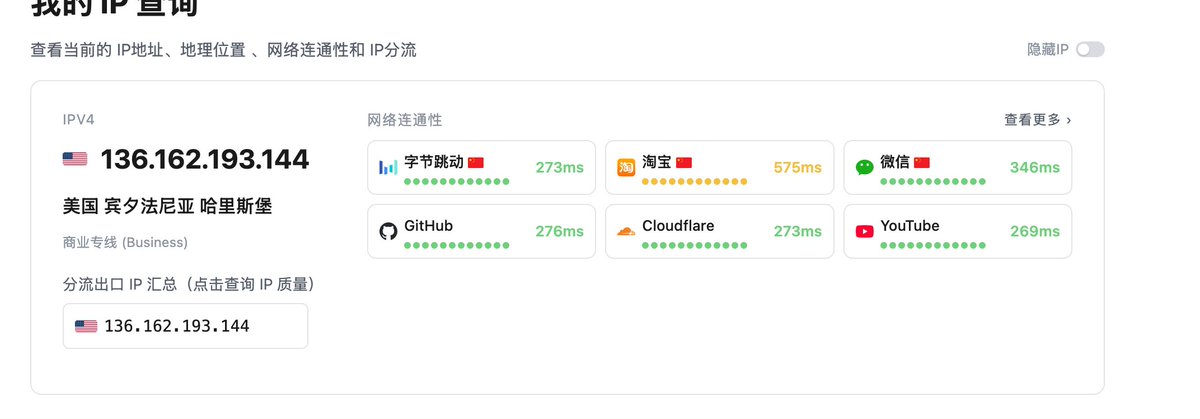Click the green dot bar under 微信

pos(933,181)
